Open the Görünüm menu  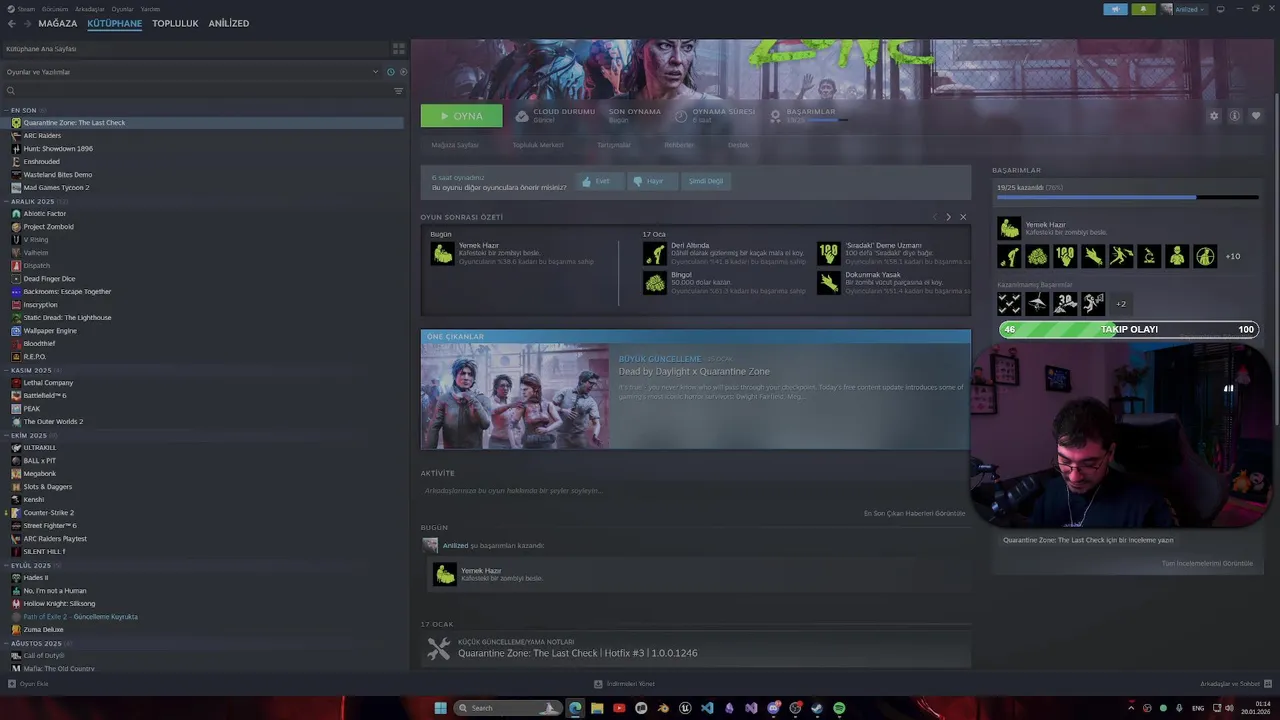pyautogui.click(x=55, y=8)
